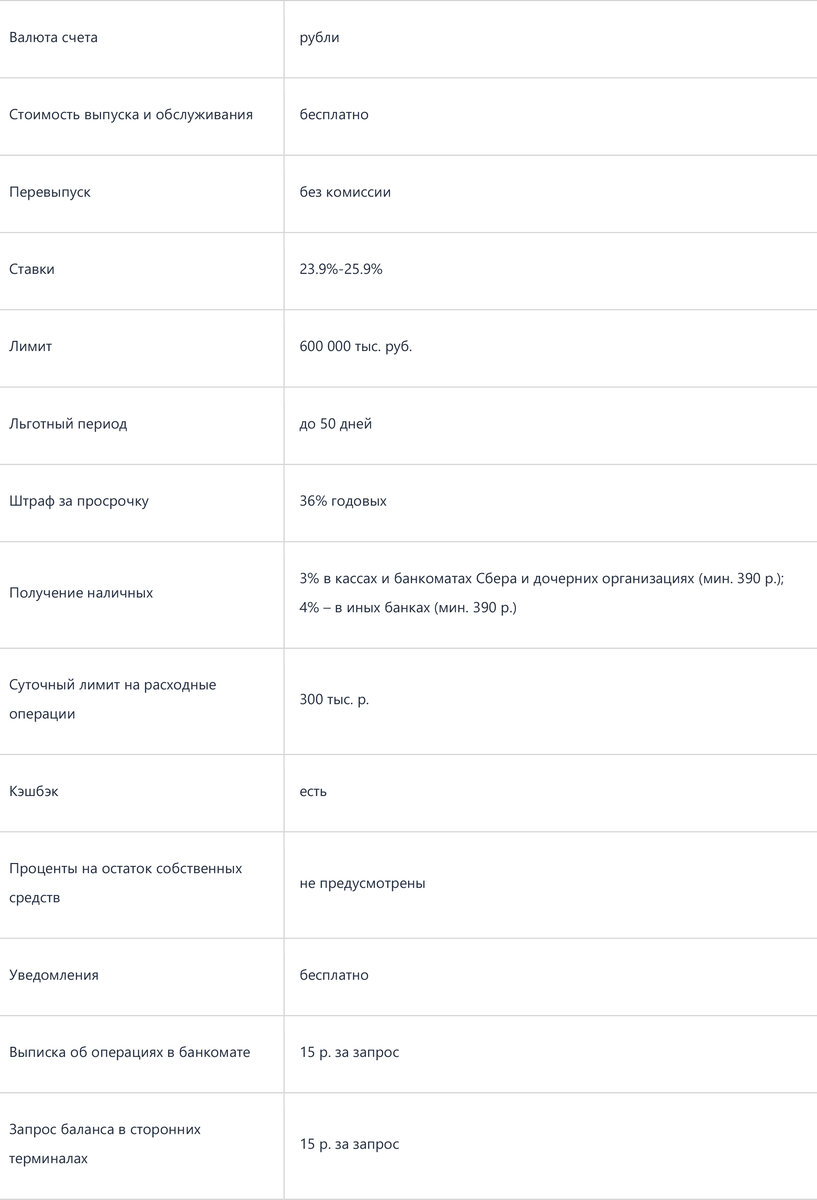Click the 'Льготный период' label
This screenshot has height=1200, width=817.
tap(68, 424)
